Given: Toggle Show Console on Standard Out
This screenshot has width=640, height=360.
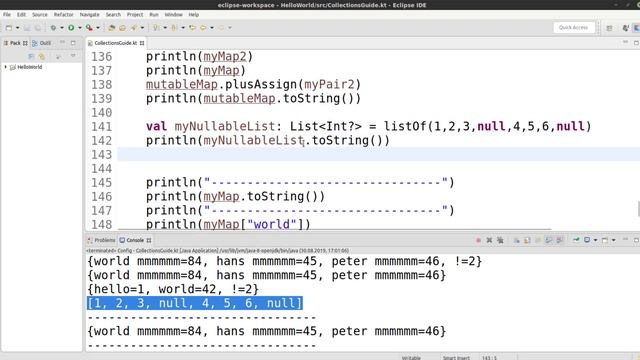Looking at the screenshot, I should coord(549,240).
